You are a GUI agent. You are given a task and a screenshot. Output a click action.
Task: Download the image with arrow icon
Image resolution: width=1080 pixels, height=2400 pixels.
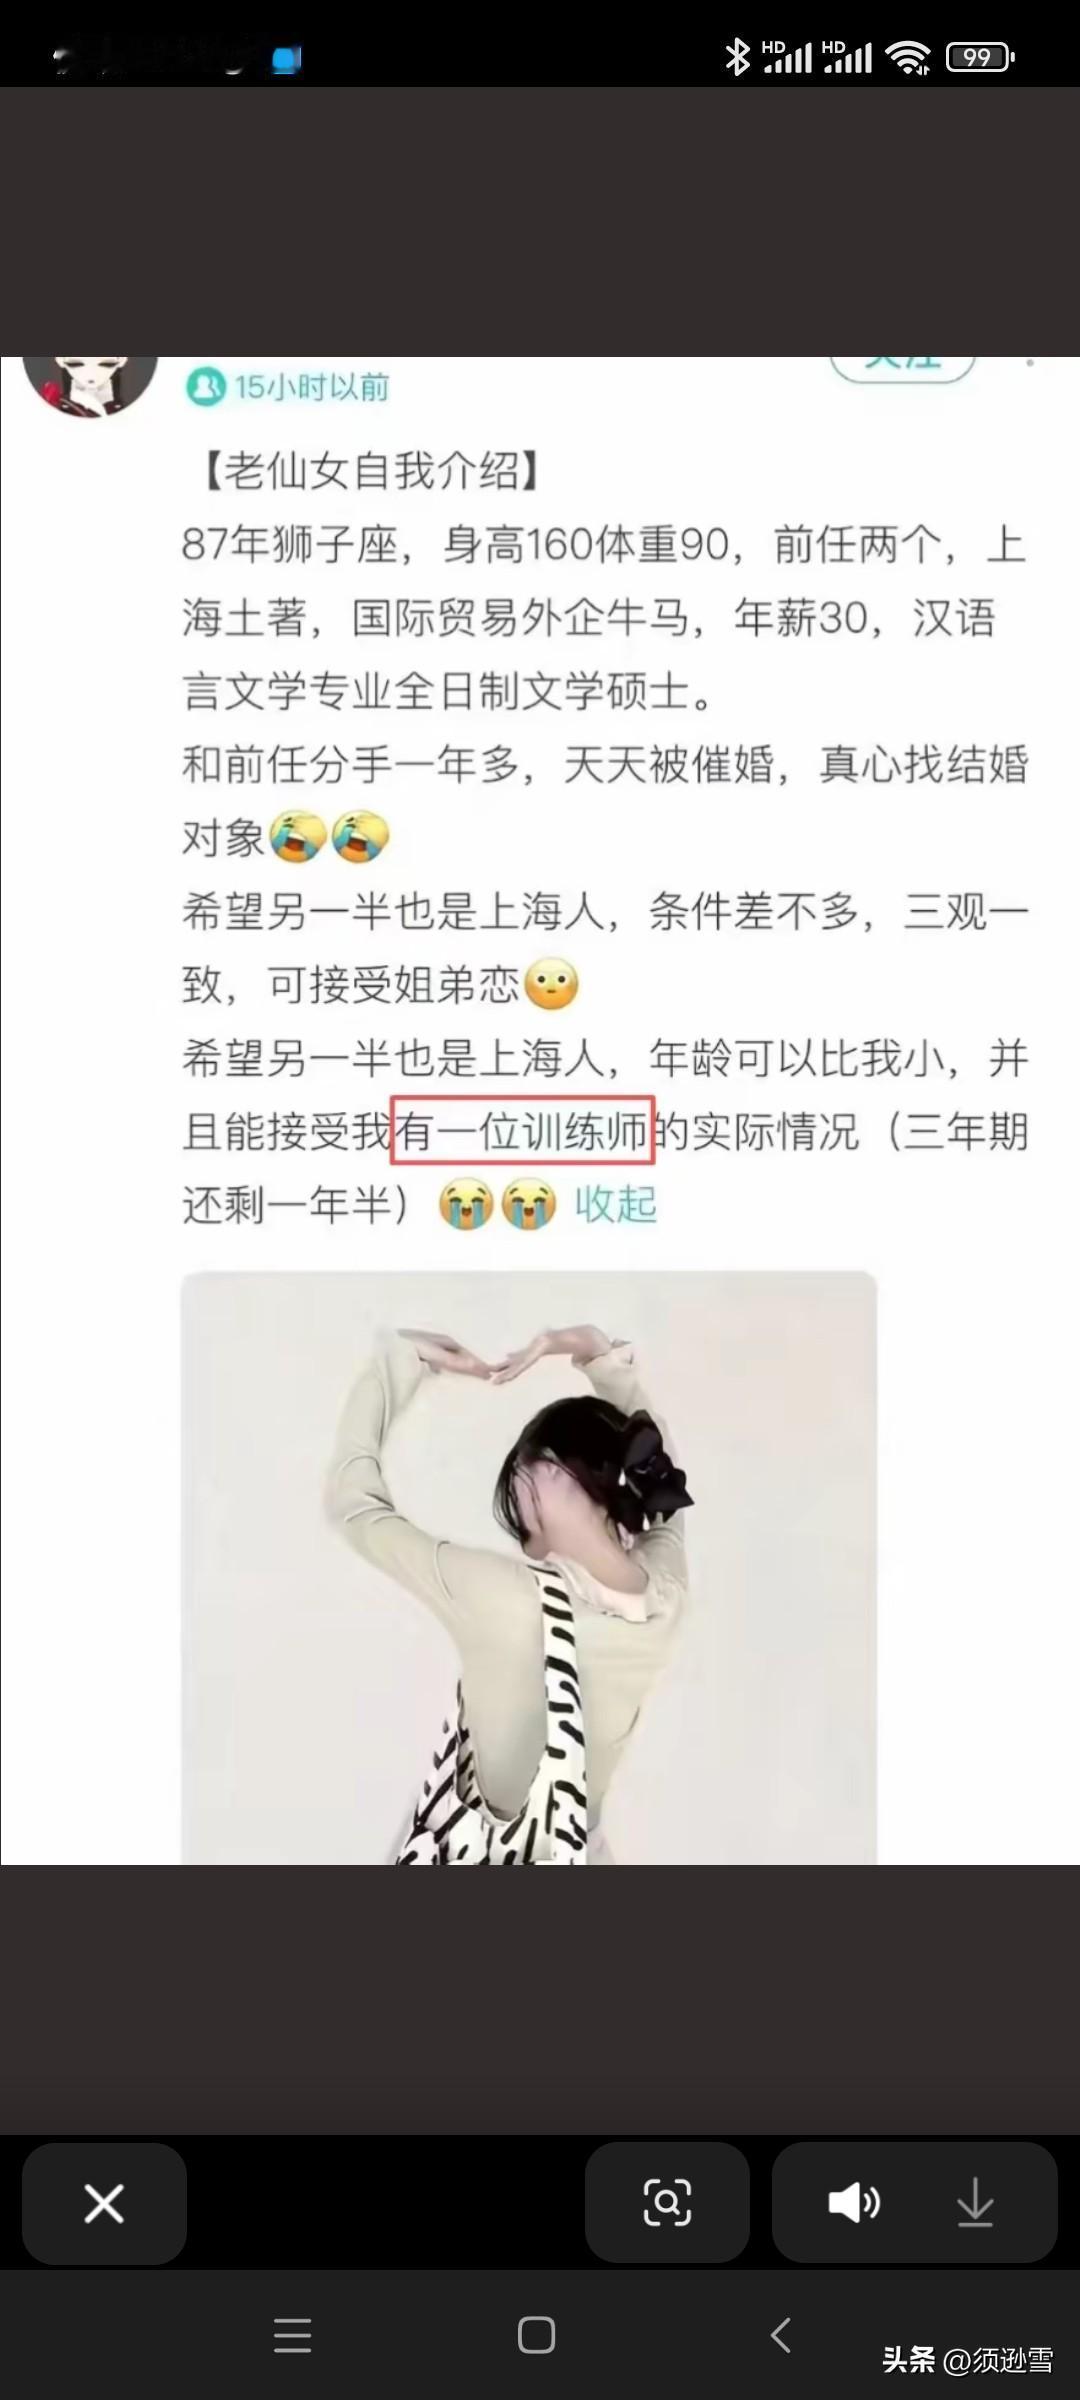coord(975,2203)
